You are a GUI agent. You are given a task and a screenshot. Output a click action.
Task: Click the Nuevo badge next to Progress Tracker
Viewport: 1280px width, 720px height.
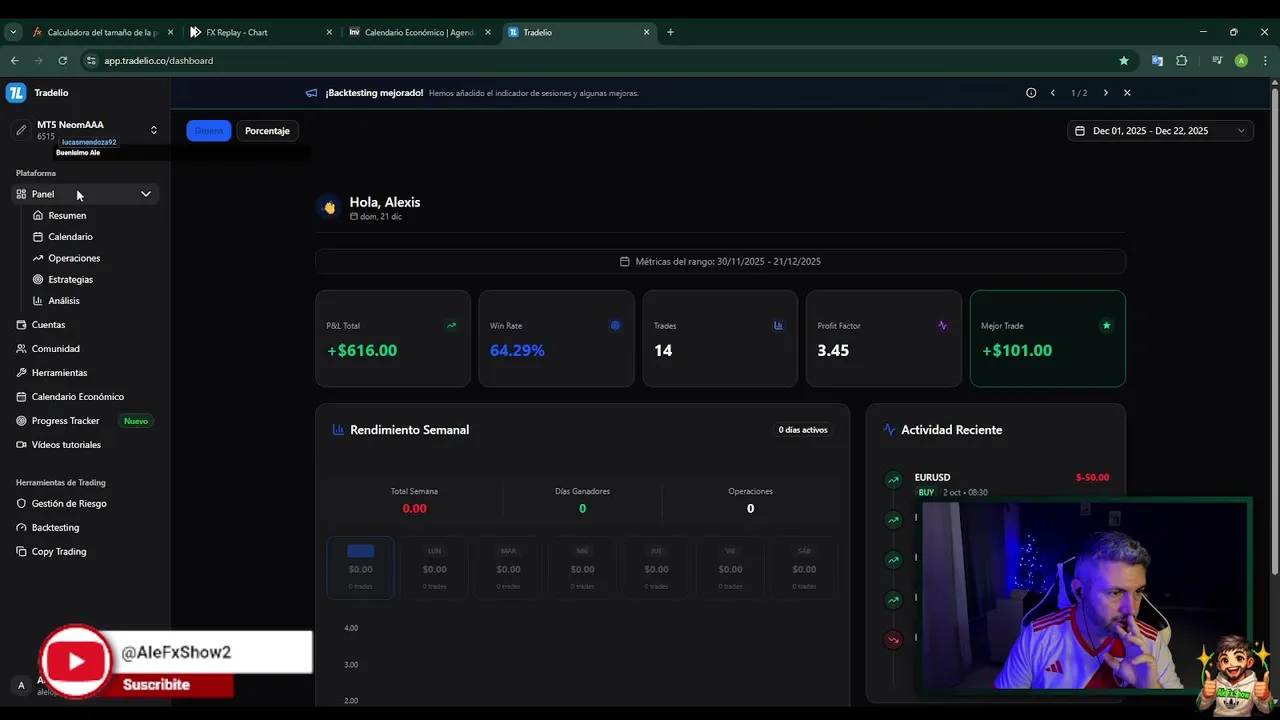[136, 421]
